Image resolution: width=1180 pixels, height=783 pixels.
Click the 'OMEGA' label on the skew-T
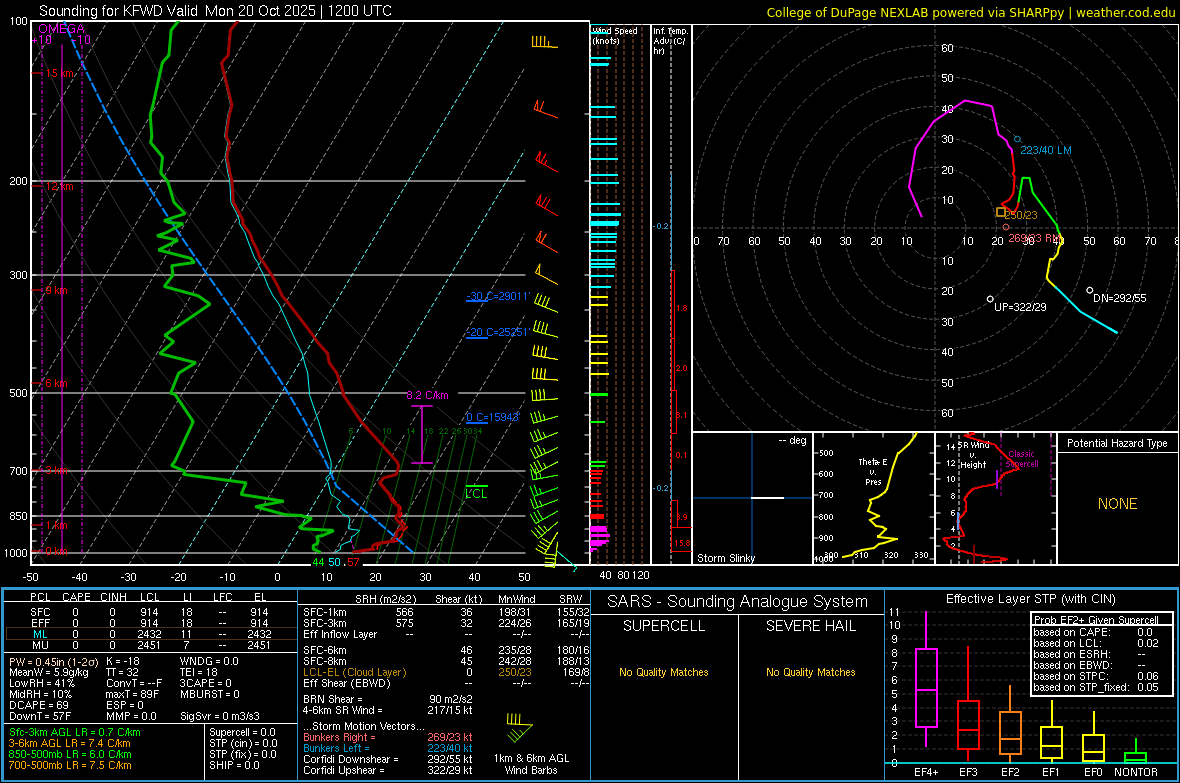pos(61,29)
